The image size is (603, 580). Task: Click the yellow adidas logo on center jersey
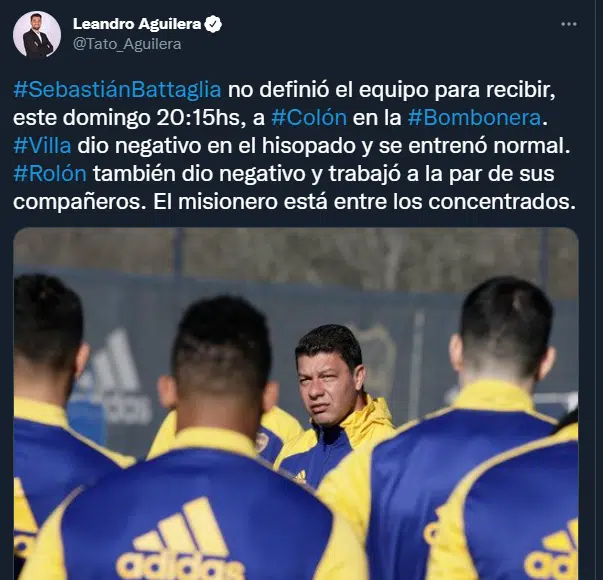(x=180, y=542)
